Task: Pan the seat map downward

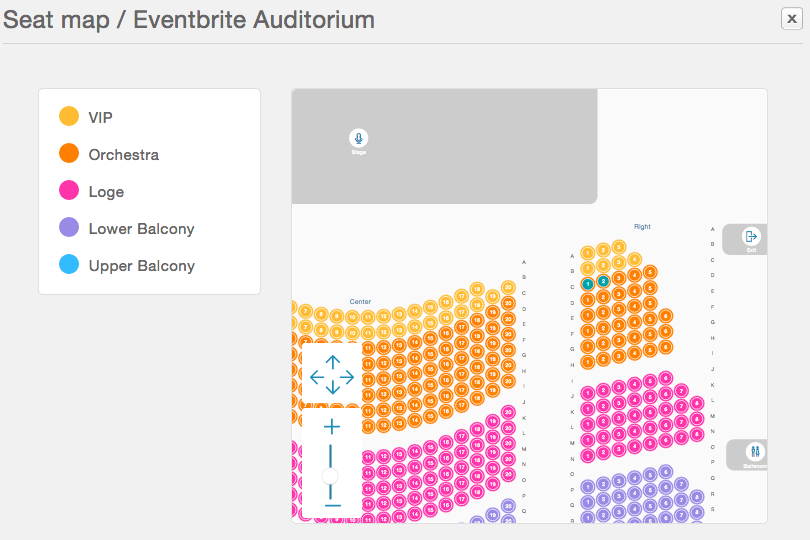Action: point(333,388)
